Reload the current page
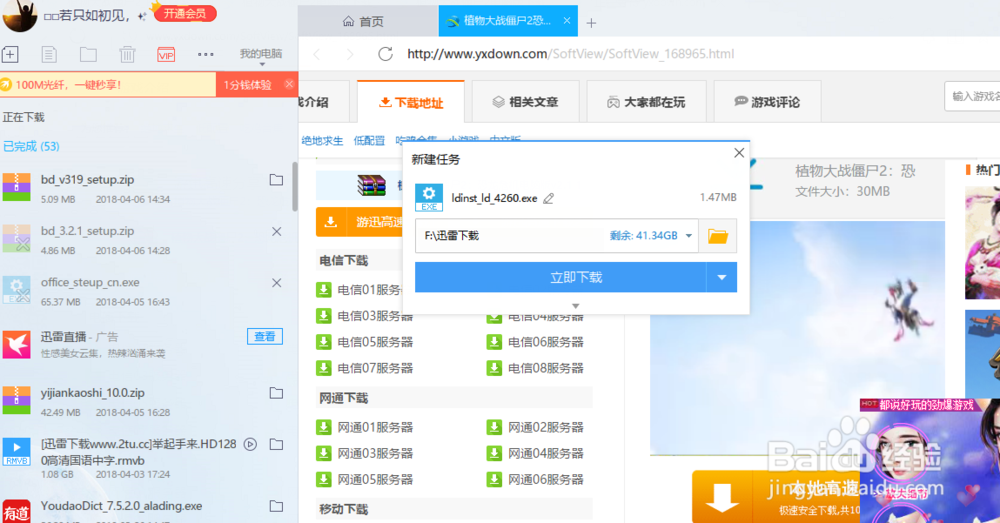Screen dimensions: 1000x523 [x=385, y=54]
